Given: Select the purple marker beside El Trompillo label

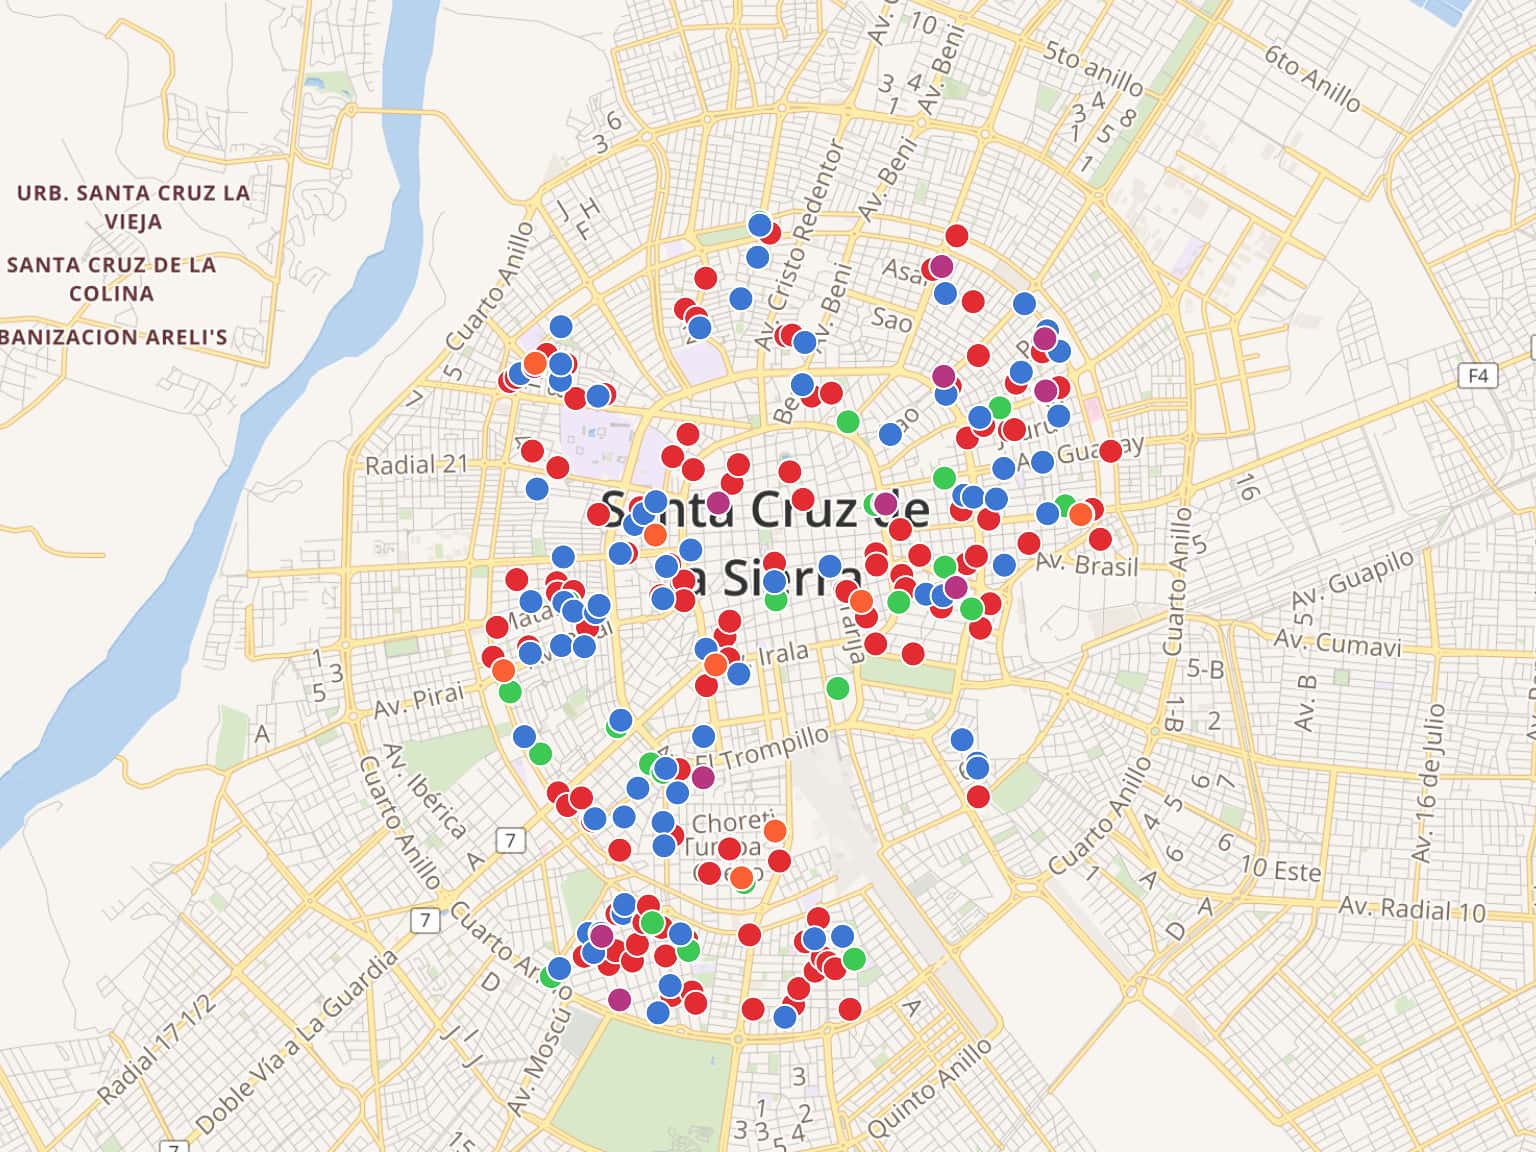Looking at the screenshot, I should [703, 777].
